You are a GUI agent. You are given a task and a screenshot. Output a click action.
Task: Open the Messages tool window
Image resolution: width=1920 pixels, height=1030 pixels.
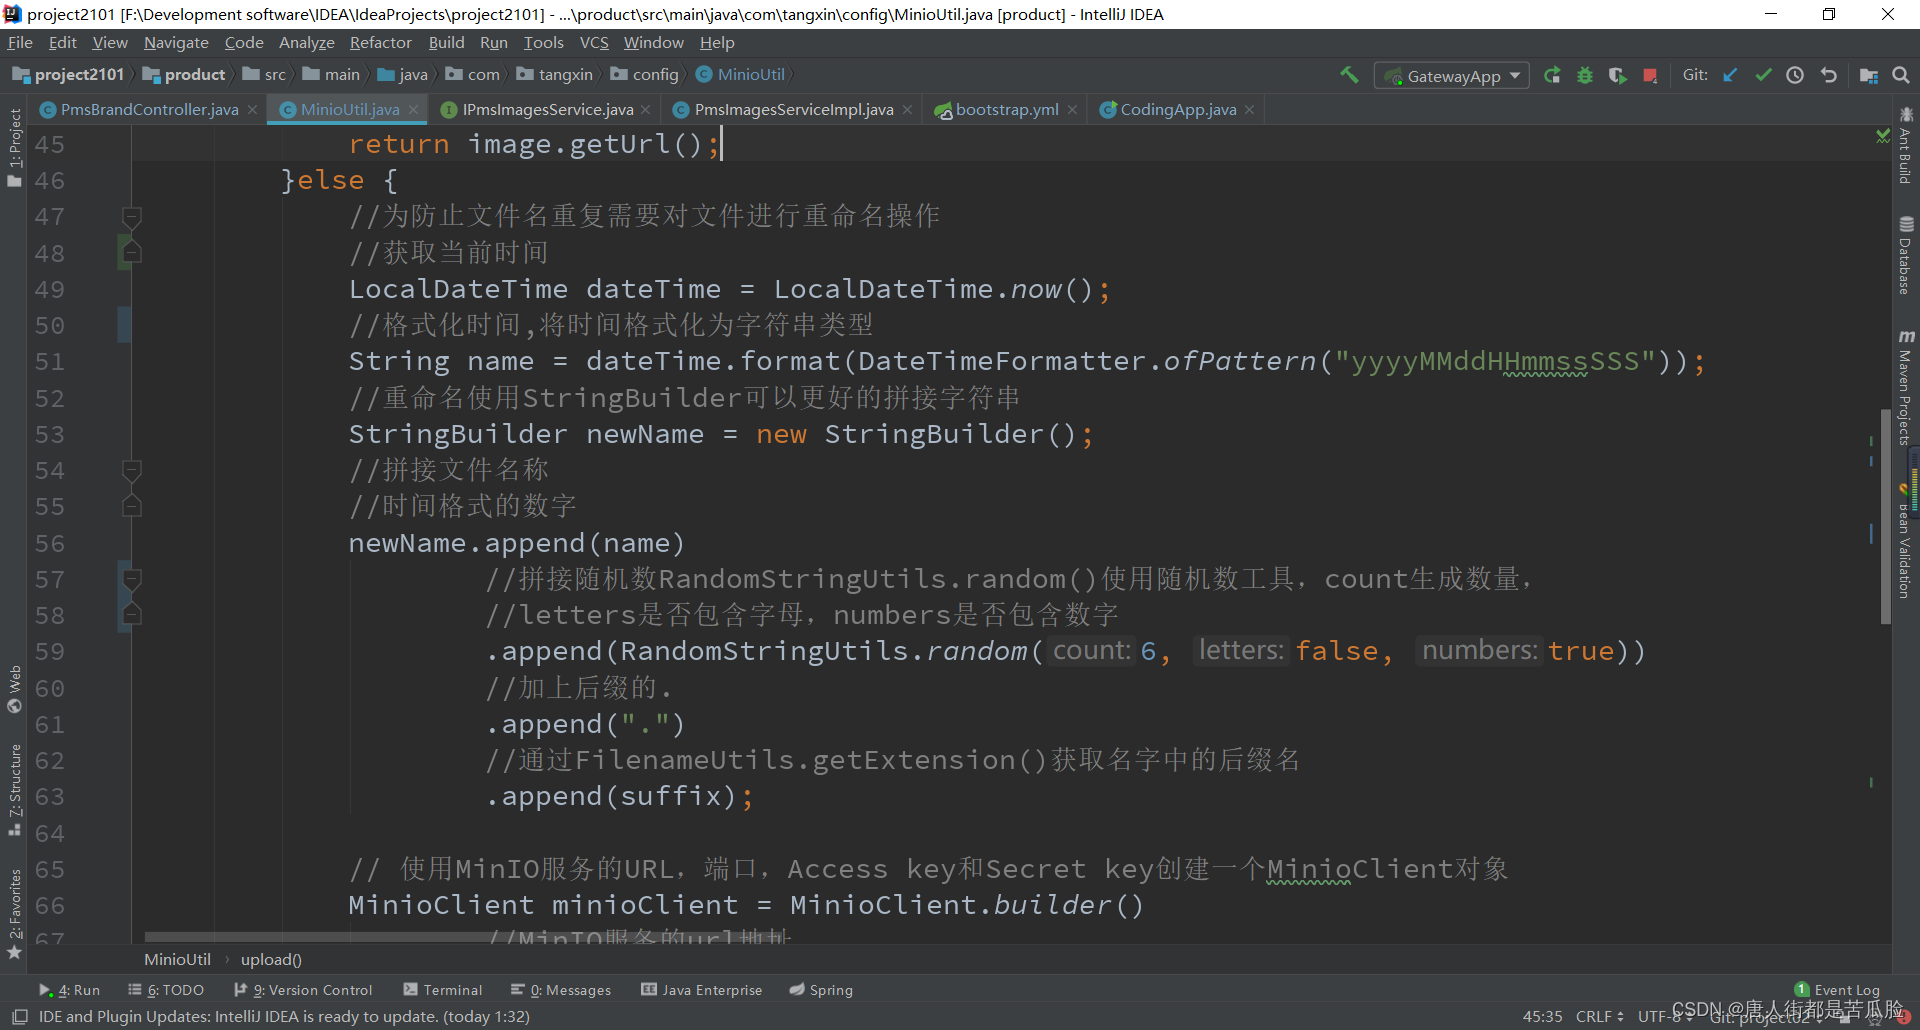561,990
